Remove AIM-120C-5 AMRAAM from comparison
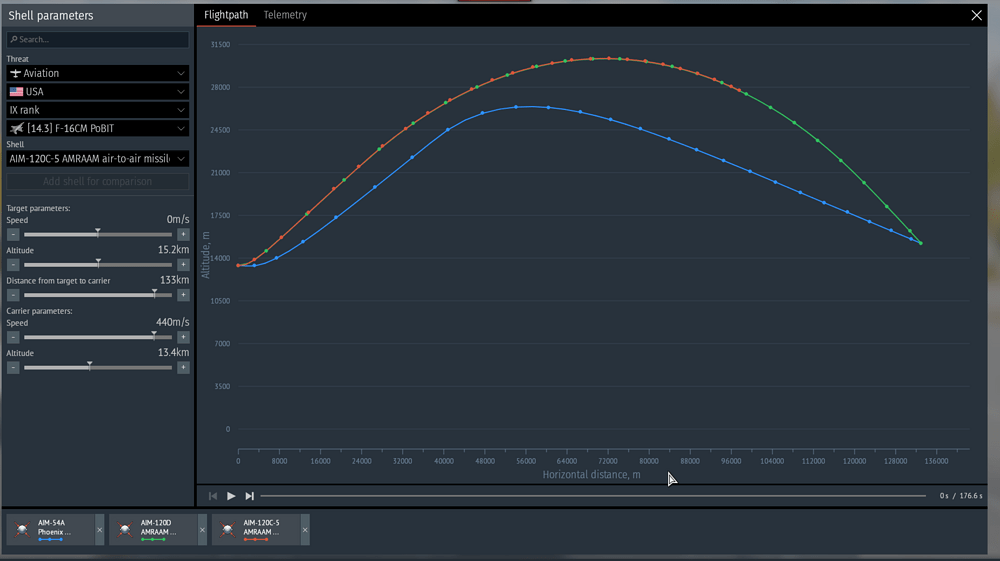This screenshot has height=561, width=1000. (x=305, y=530)
